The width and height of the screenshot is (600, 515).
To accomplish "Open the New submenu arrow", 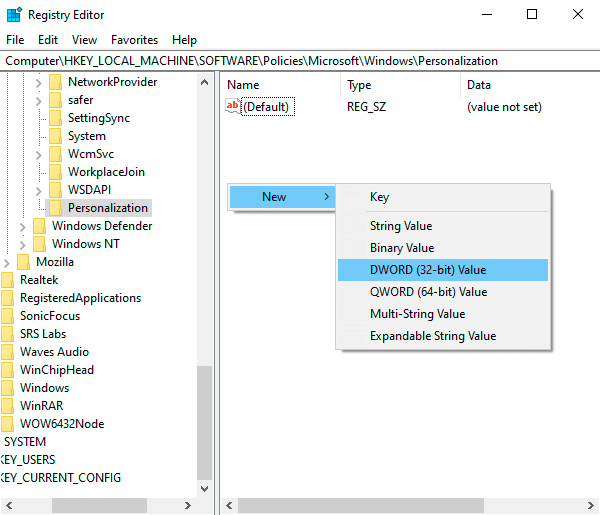I will tap(326, 197).
